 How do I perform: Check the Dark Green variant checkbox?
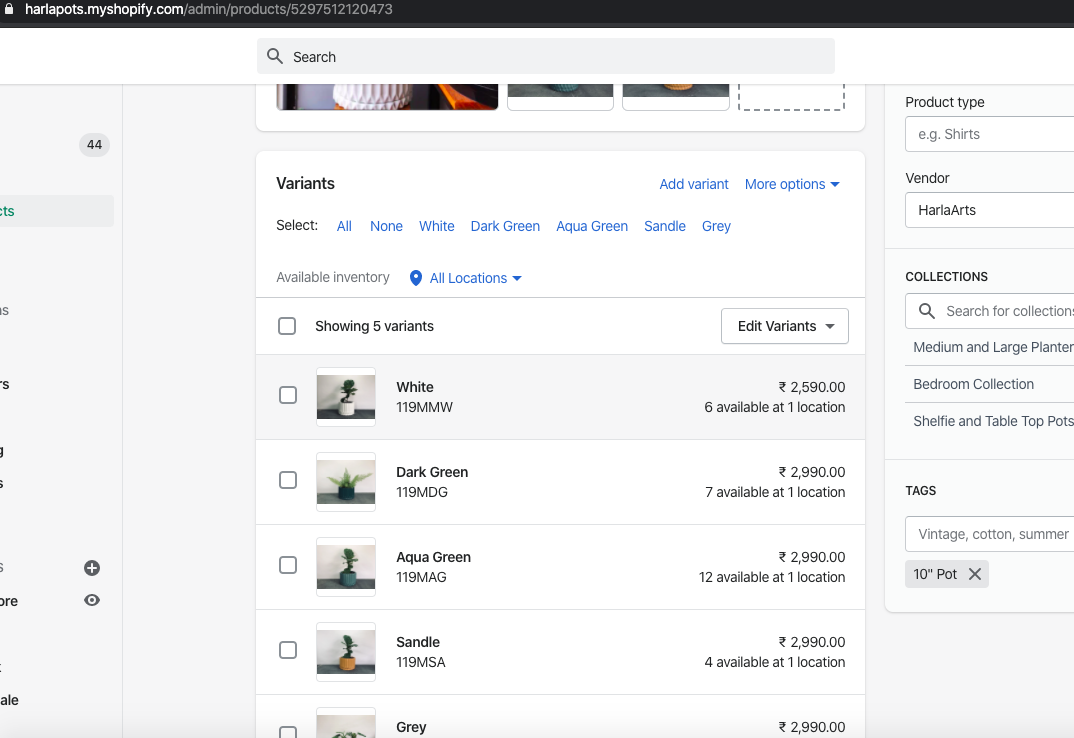[288, 480]
